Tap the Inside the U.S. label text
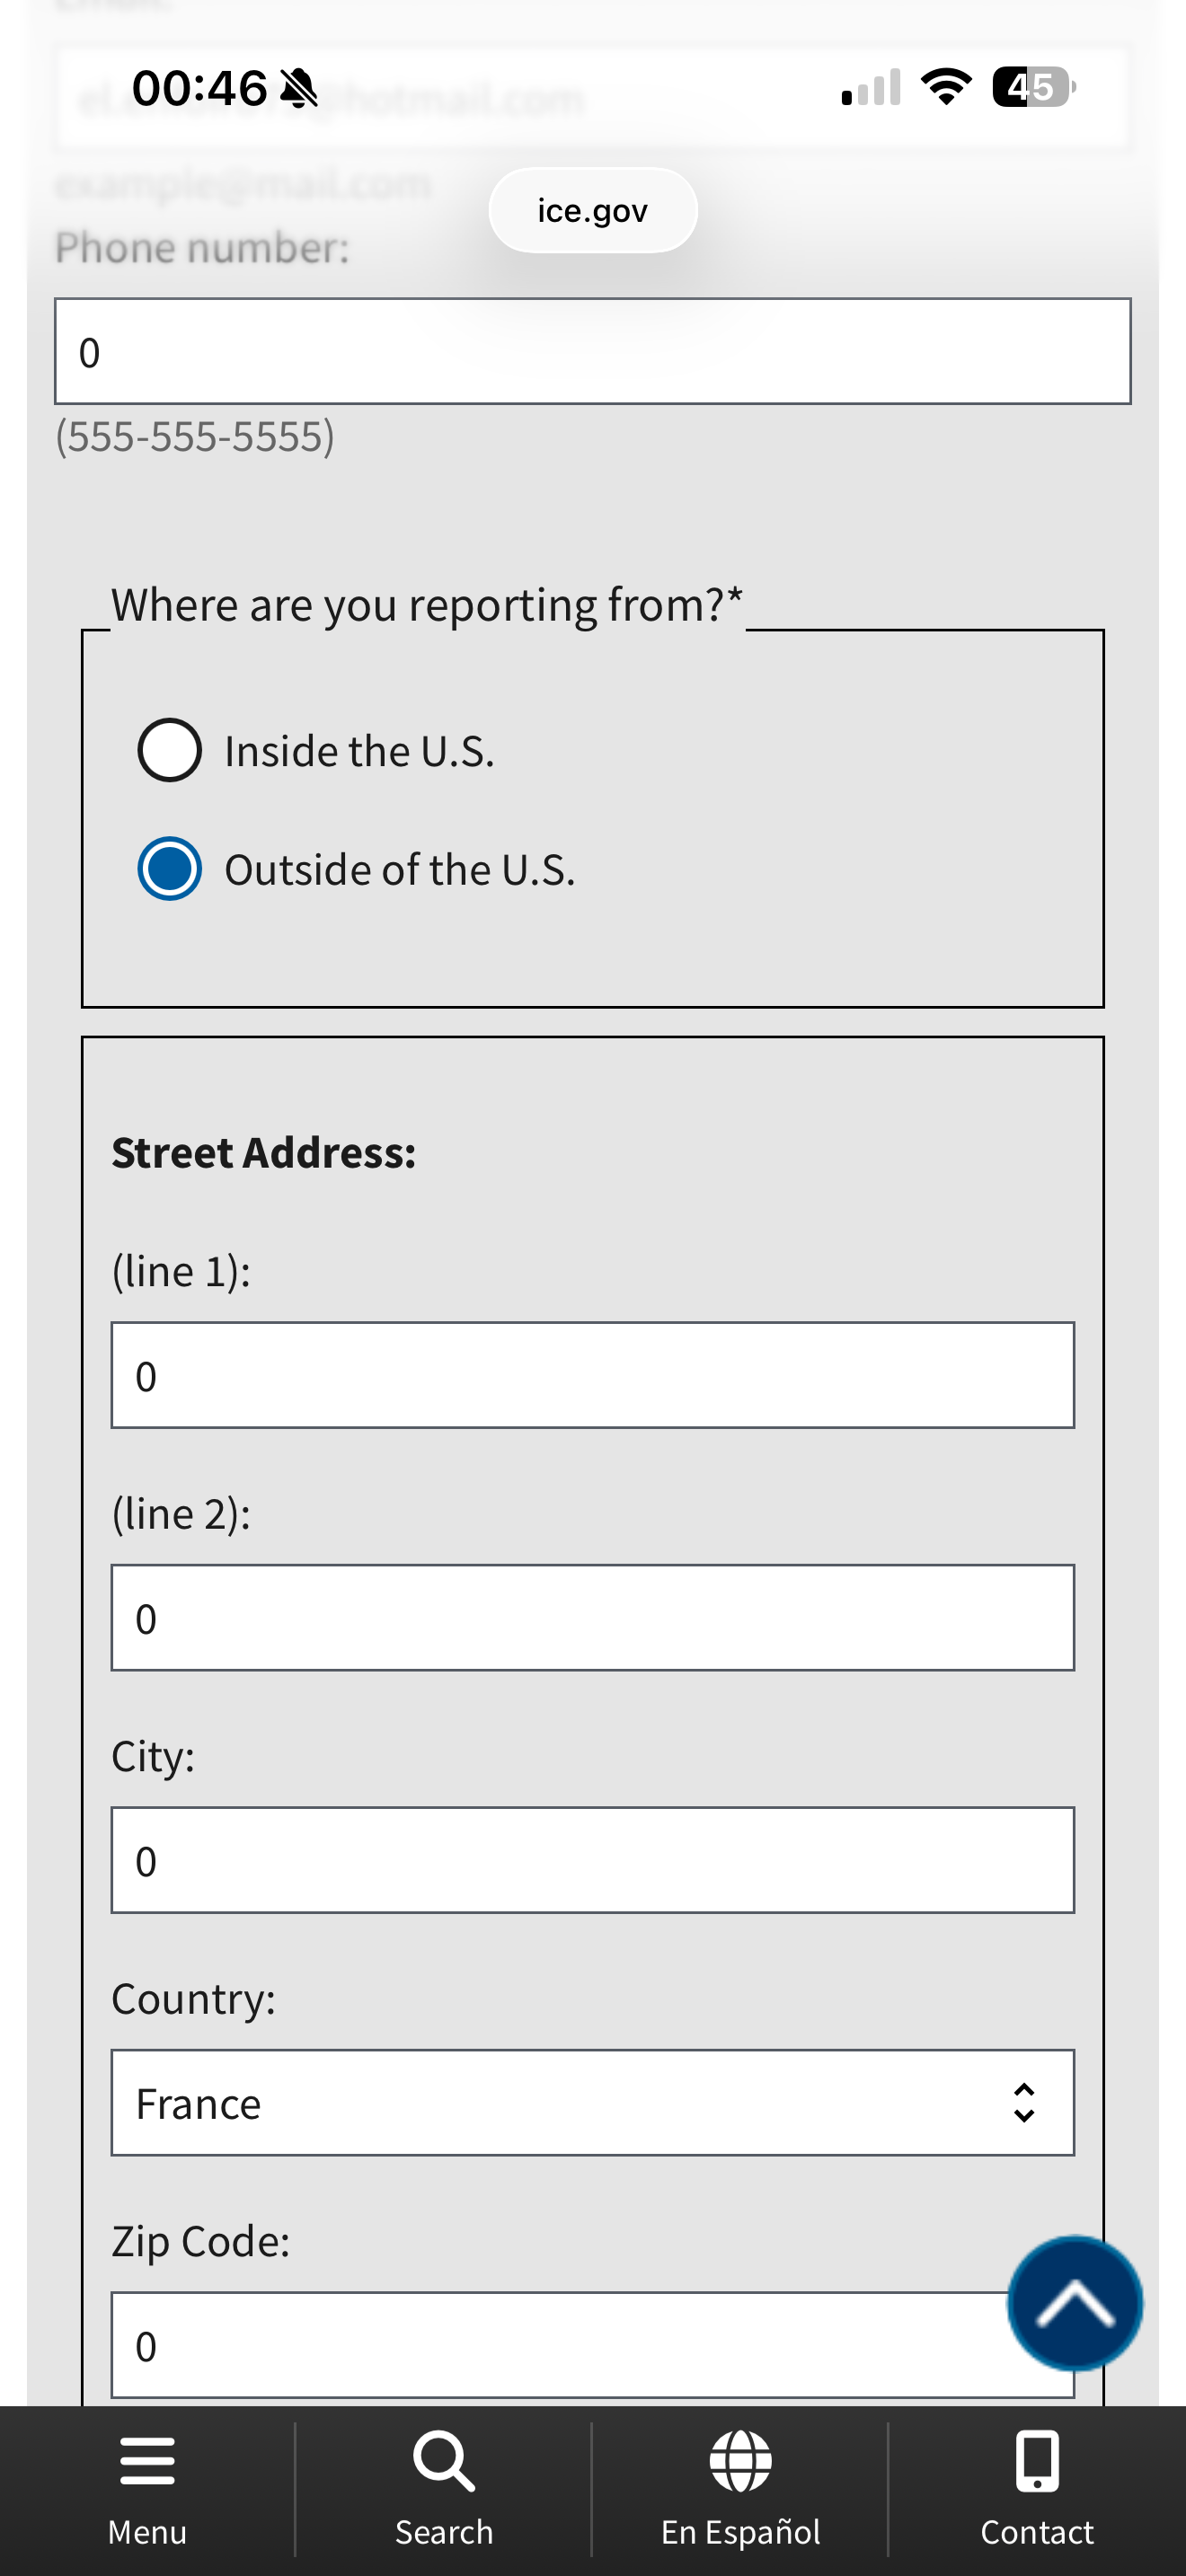 359,752
